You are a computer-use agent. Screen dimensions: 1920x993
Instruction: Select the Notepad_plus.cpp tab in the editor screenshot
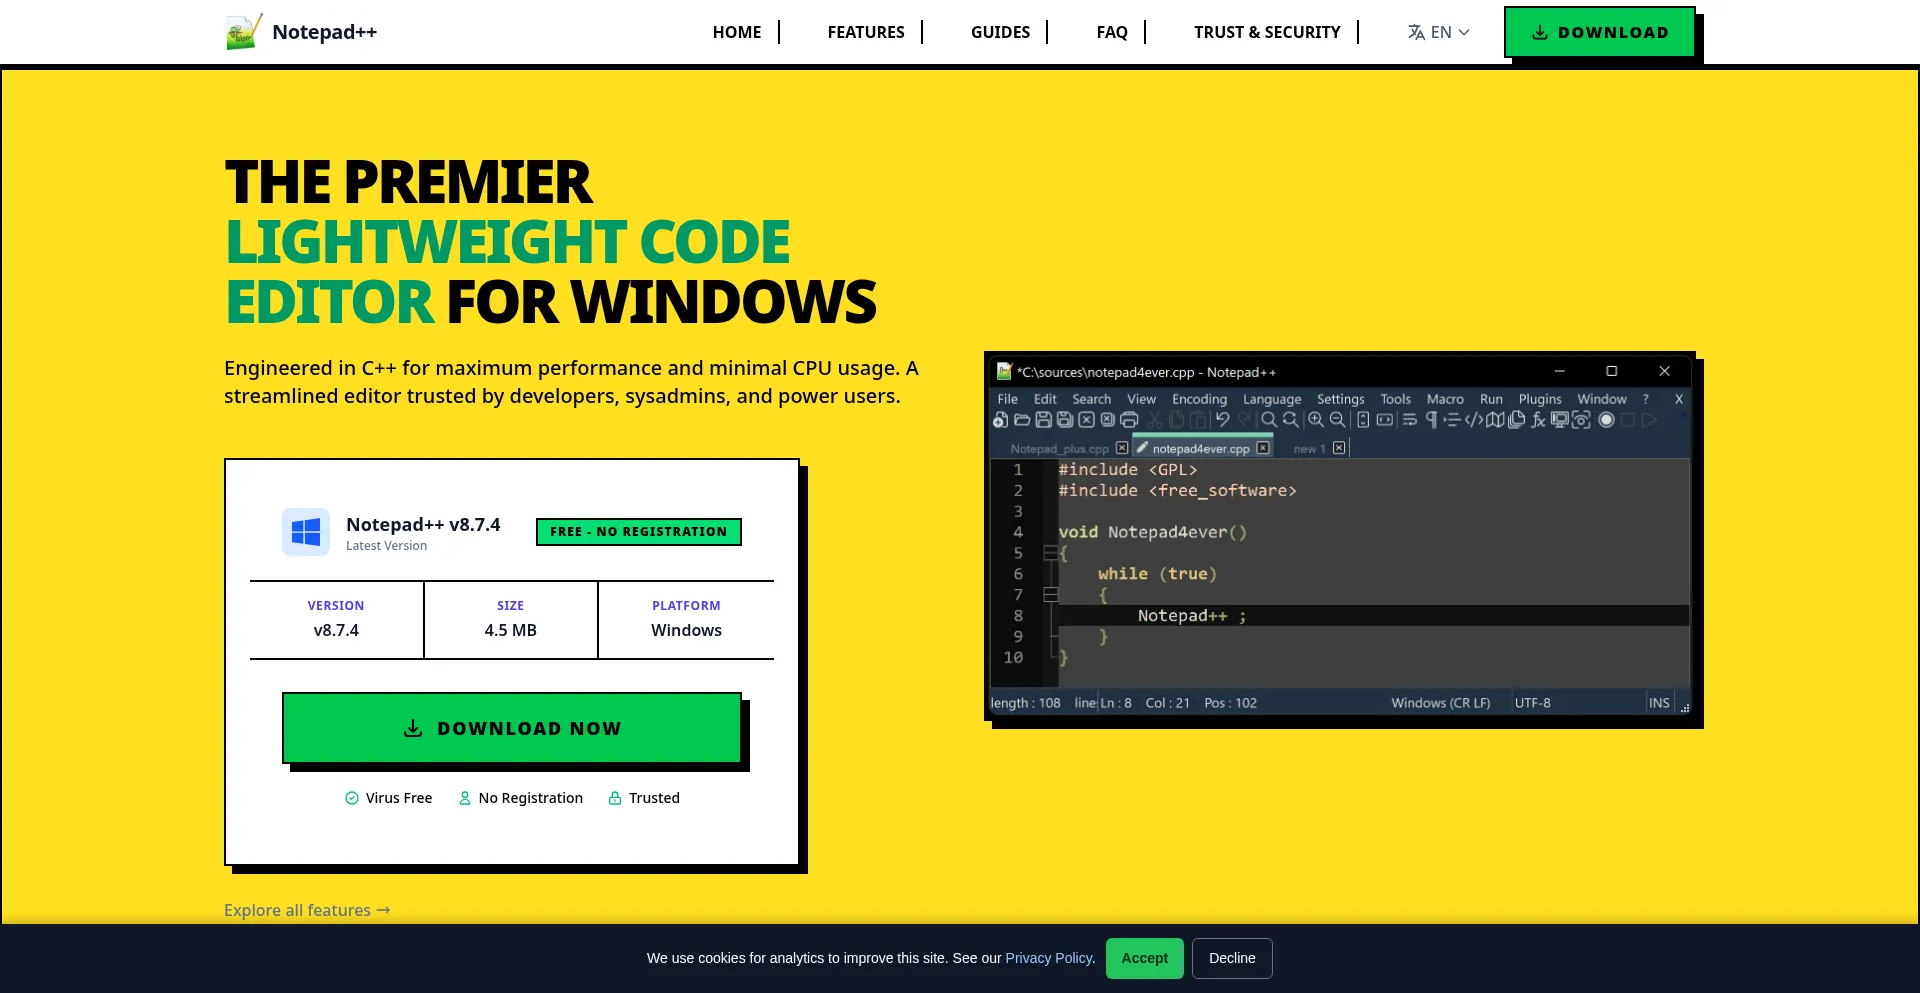[x=1059, y=449]
